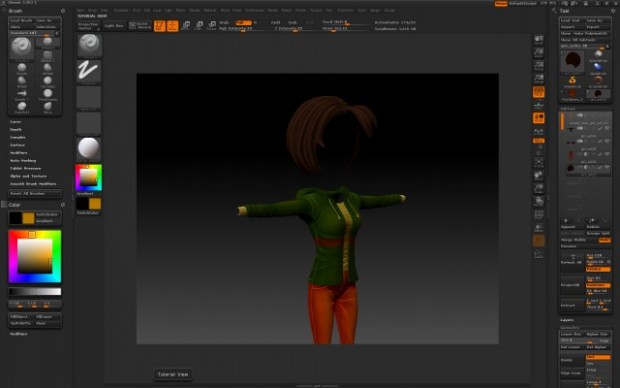Select the Inflate brush in Brush palette

coord(47,68)
